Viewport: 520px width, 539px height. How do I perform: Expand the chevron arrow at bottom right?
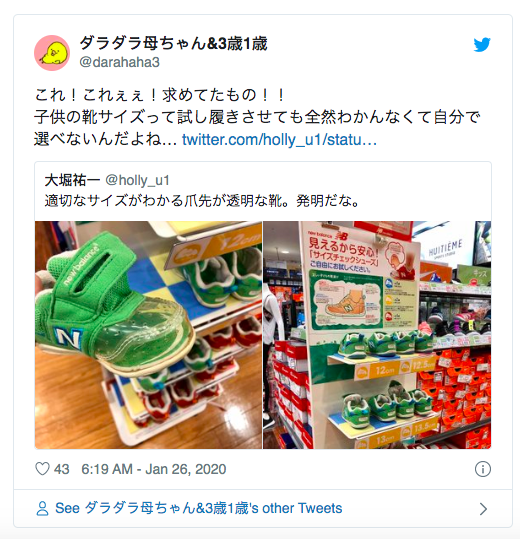(483, 509)
